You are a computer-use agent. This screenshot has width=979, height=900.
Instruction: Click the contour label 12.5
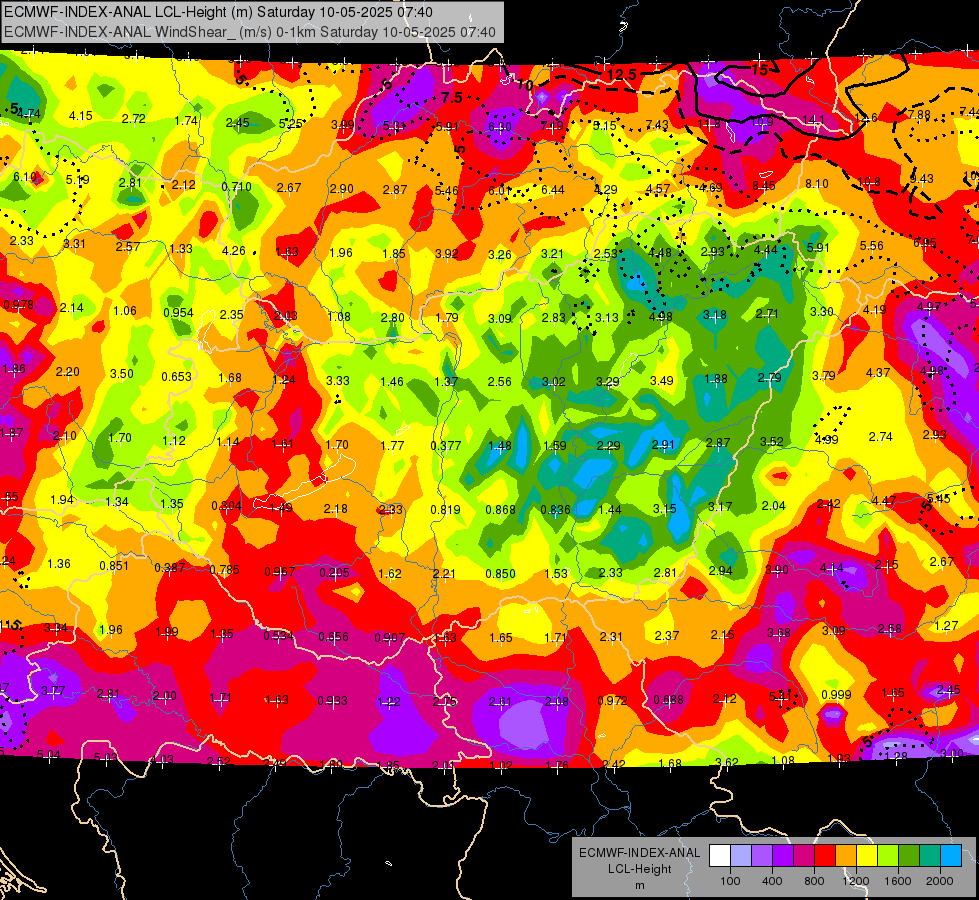tap(621, 74)
